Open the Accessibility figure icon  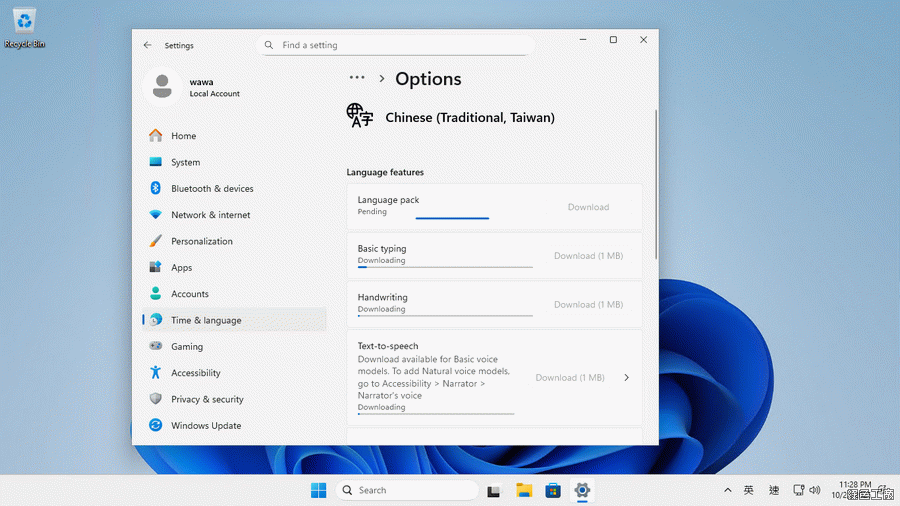(155, 373)
